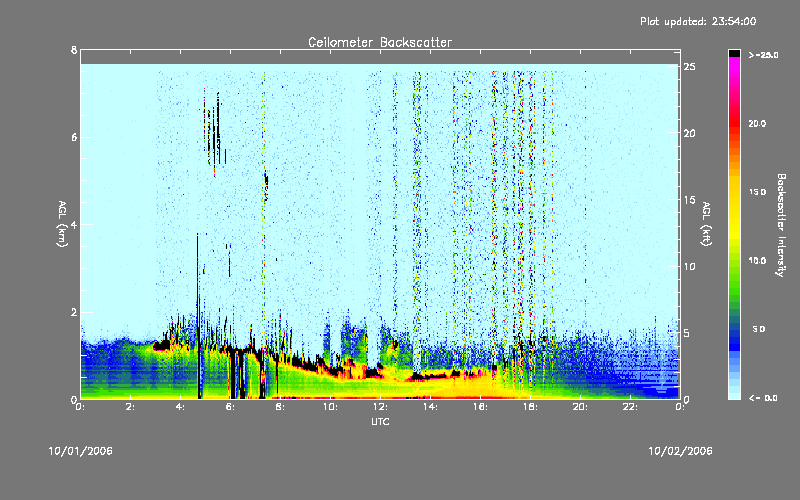Click the magenta band of the colorbar
Viewport: 800px width, 500px height.
734,66
